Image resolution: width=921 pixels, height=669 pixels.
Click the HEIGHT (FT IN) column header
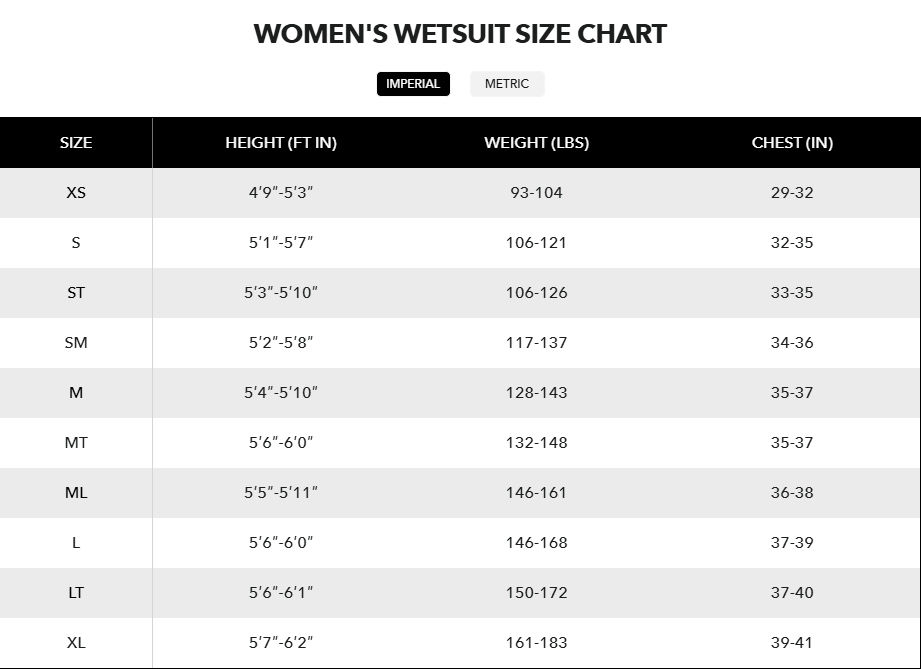(x=283, y=142)
